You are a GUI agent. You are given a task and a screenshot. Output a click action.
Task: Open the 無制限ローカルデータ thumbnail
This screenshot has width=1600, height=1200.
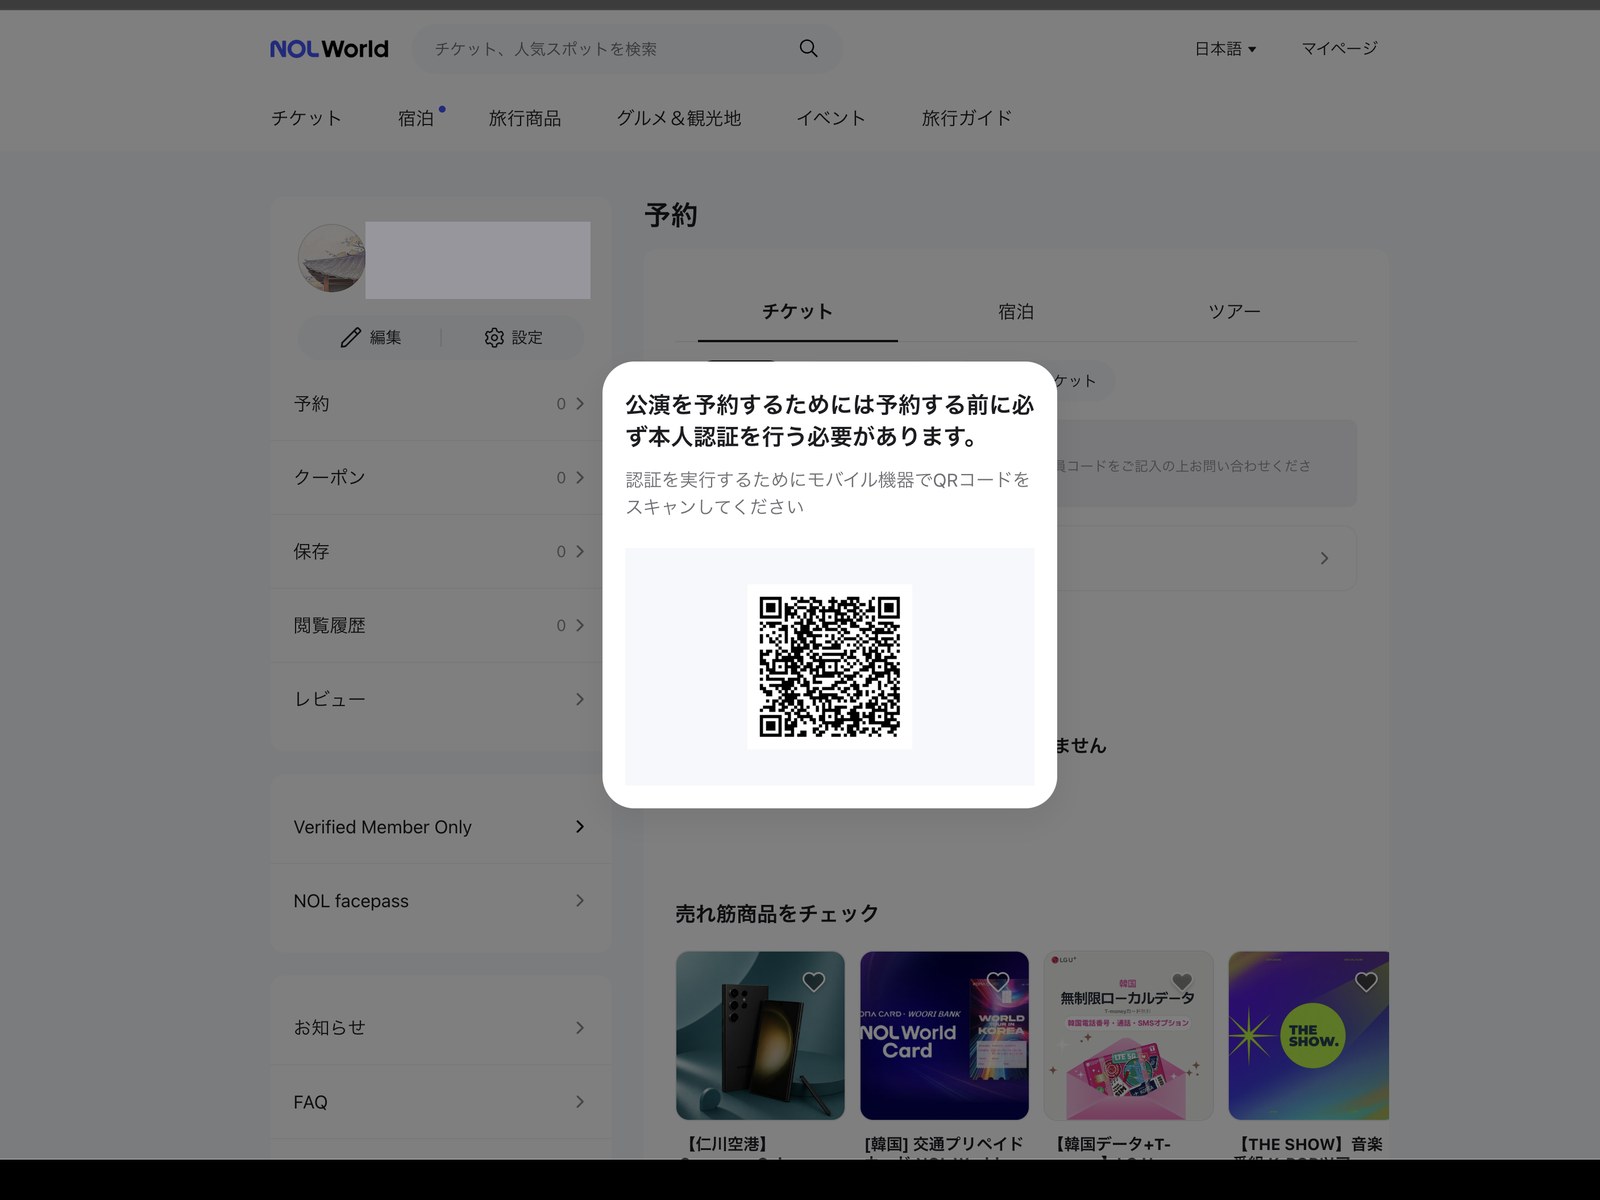1128,1035
